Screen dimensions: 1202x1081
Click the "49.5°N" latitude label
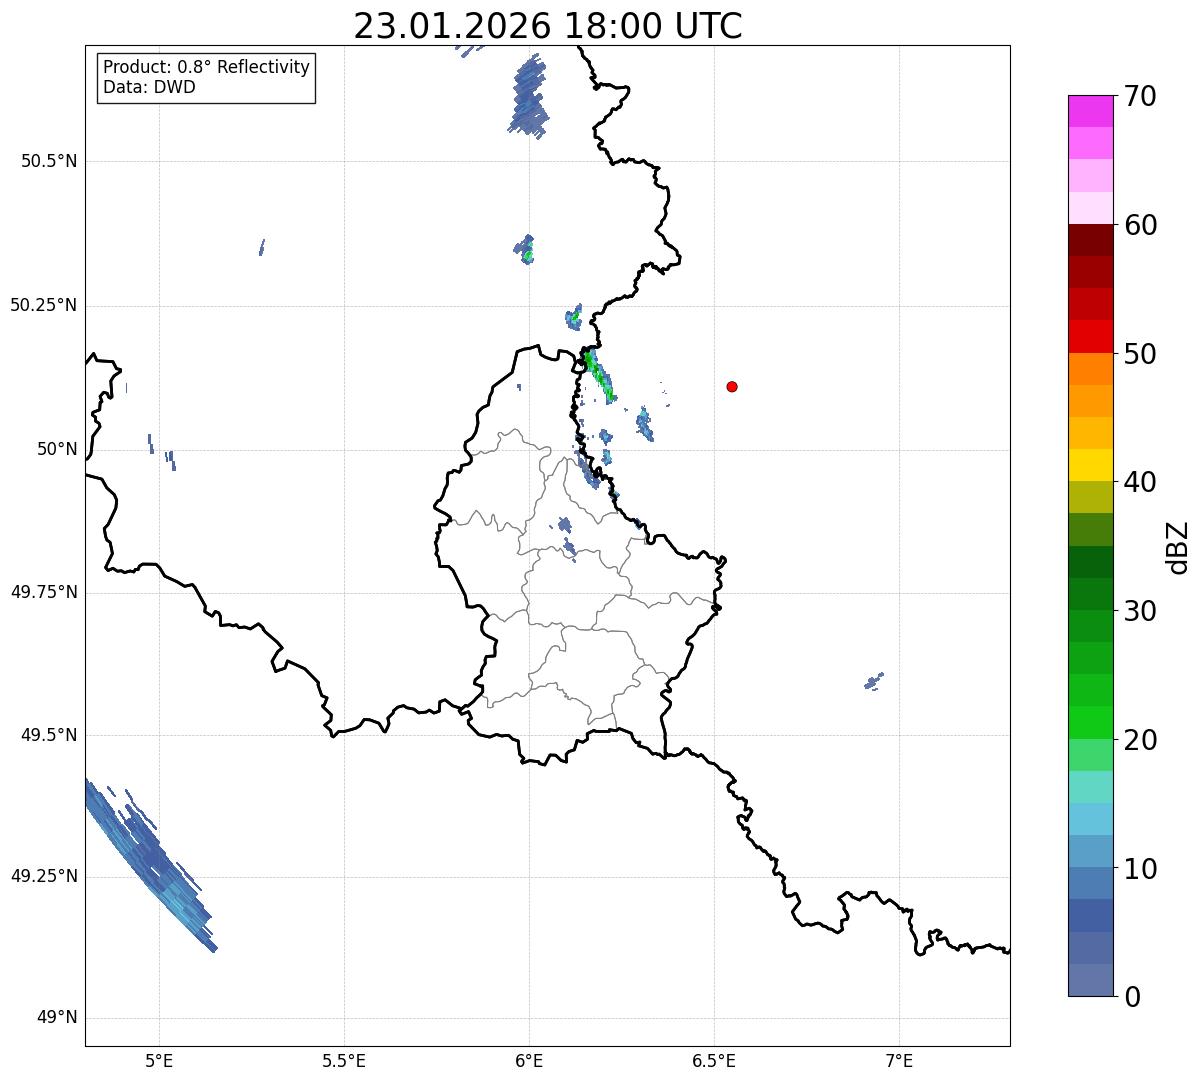(49, 735)
